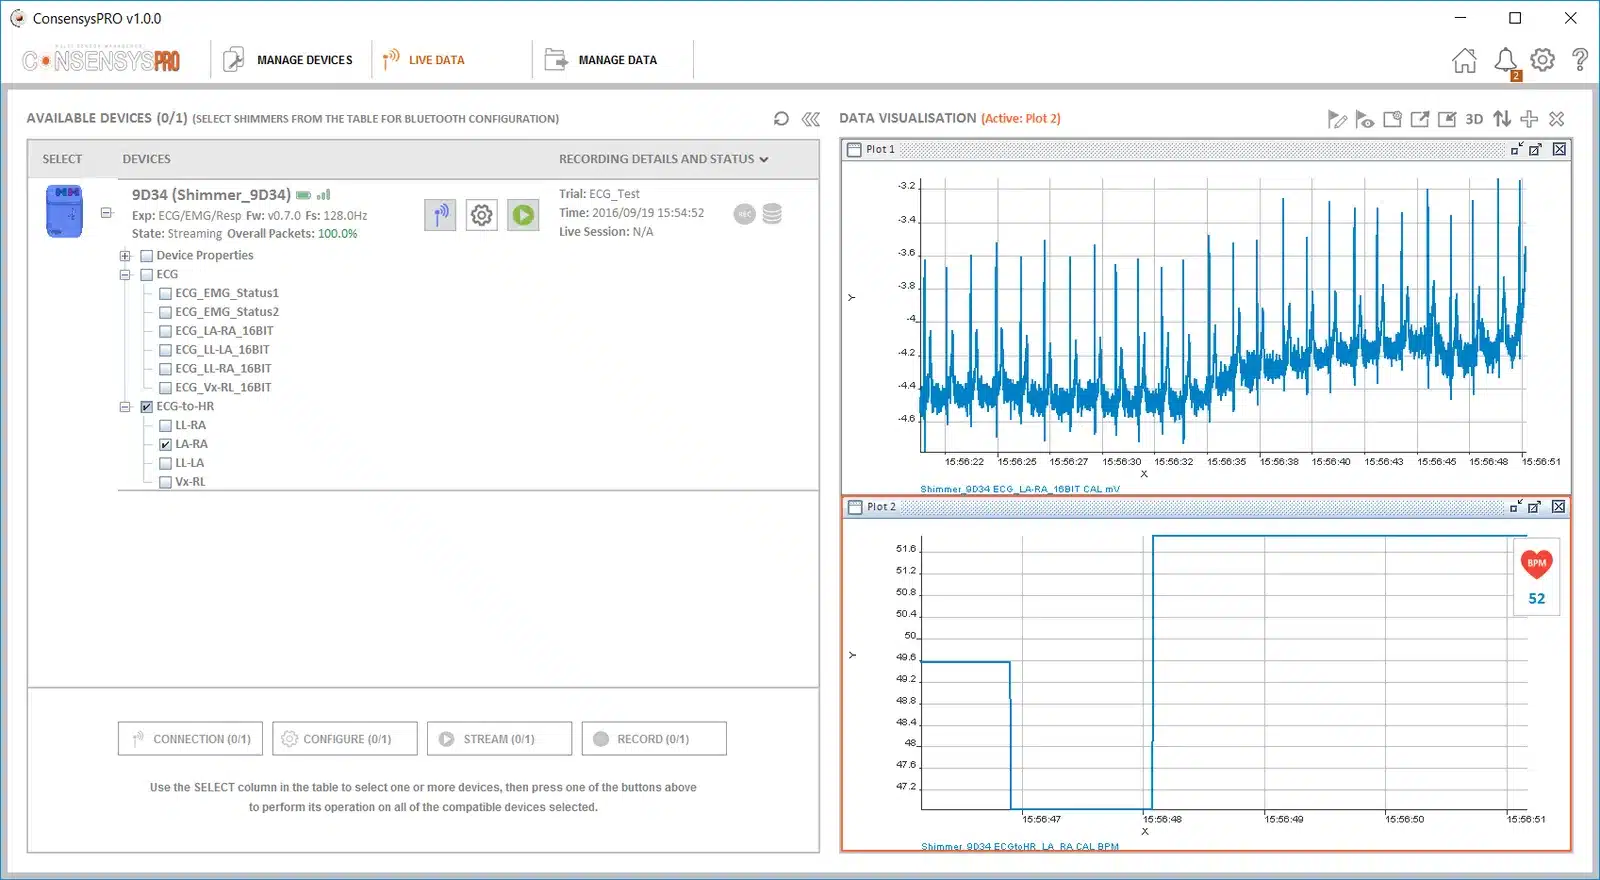Collapse the Available Devices panel with double chevron
Viewport: 1600px width, 880px height.
[x=811, y=119]
